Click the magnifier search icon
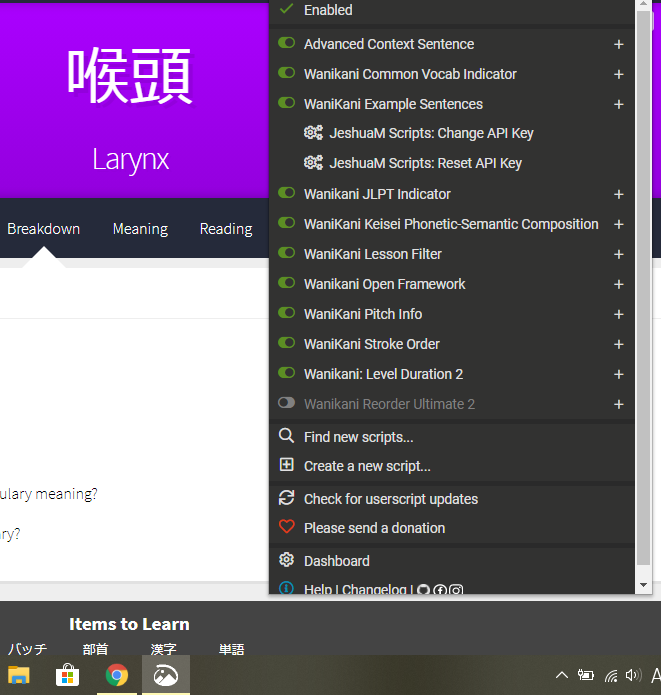Screen dimensions: 661x695 click(286, 436)
